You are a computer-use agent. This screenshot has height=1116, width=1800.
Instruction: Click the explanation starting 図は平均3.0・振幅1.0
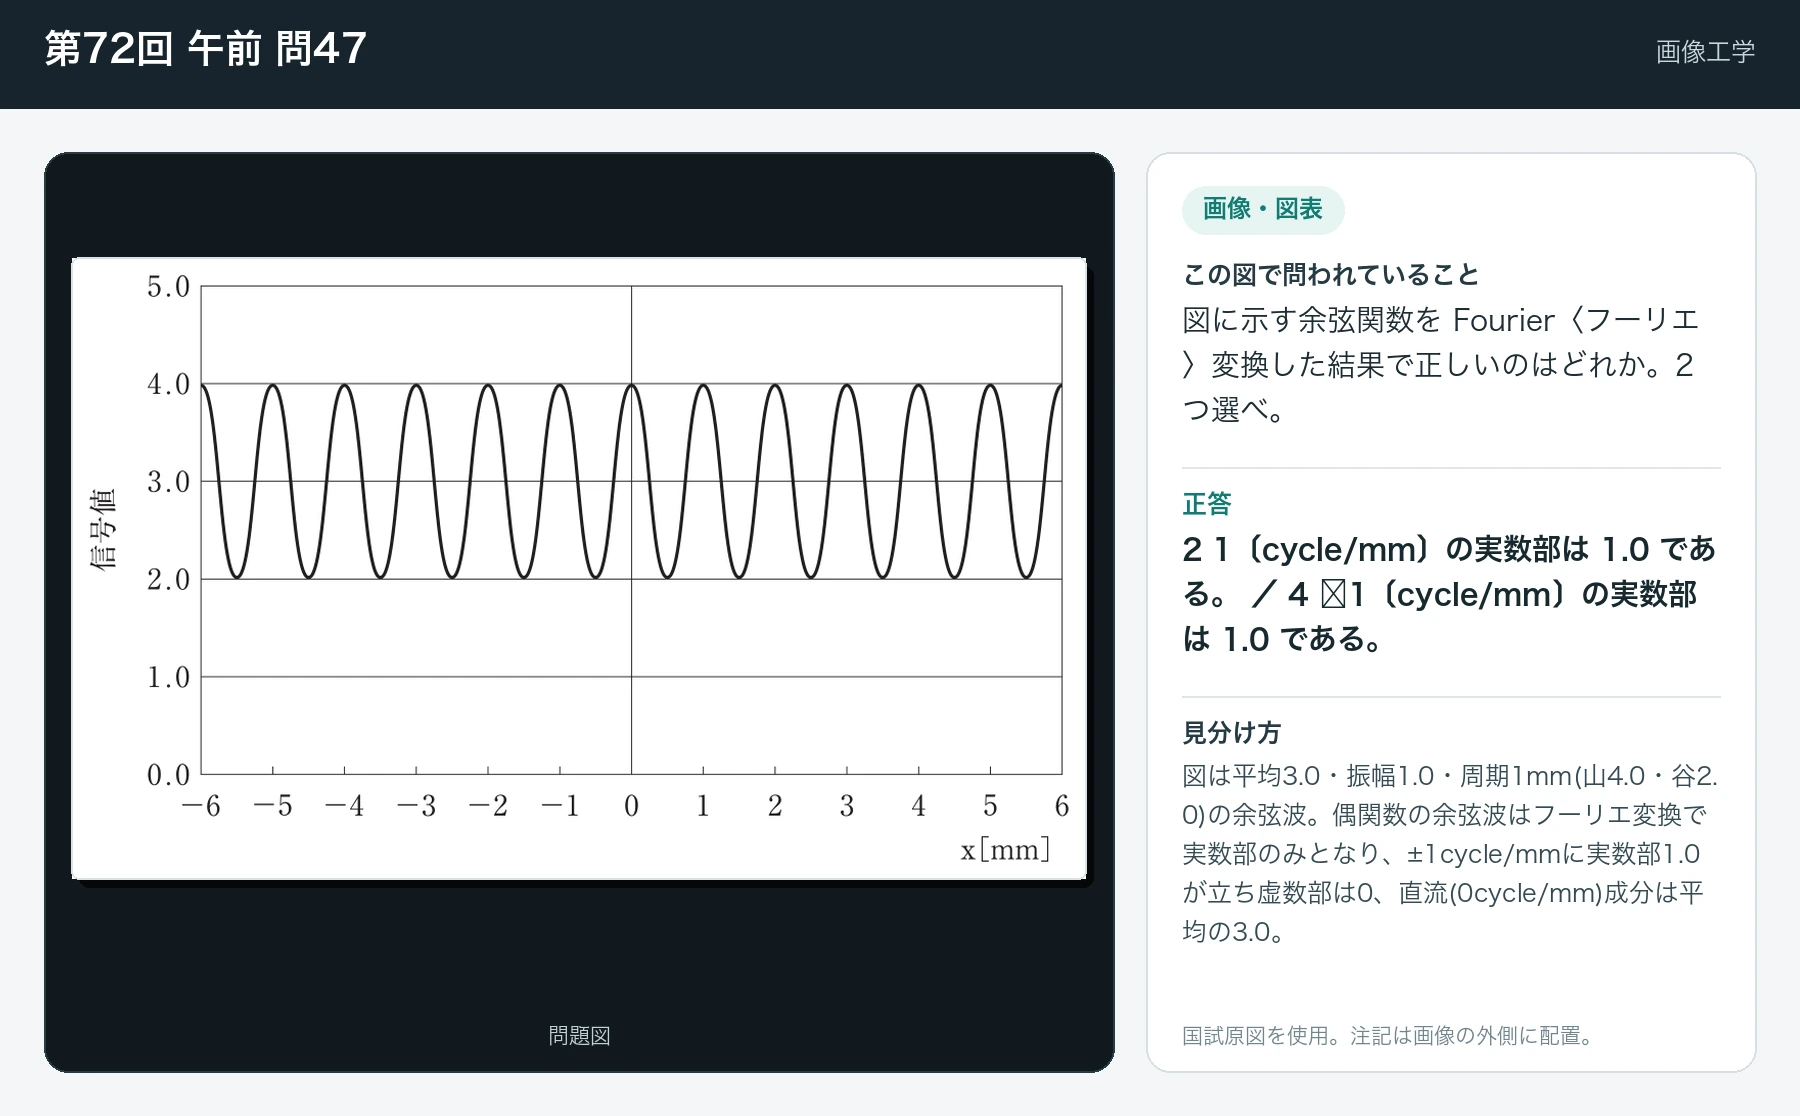tap(1450, 854)
